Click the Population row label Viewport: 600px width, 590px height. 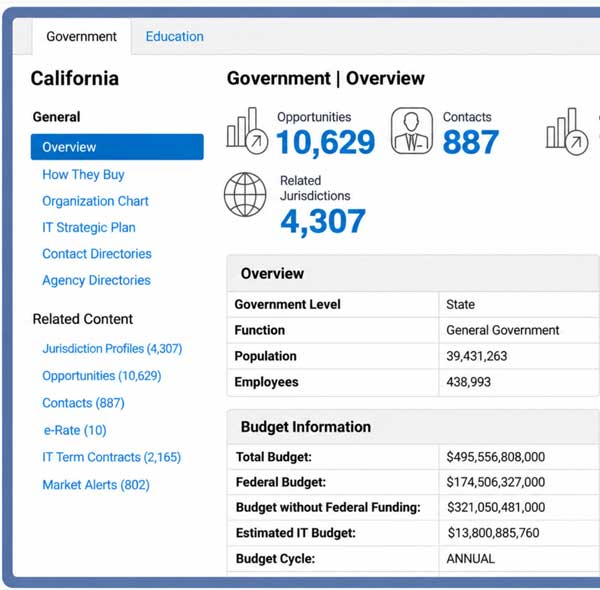[x=265, y=356]
